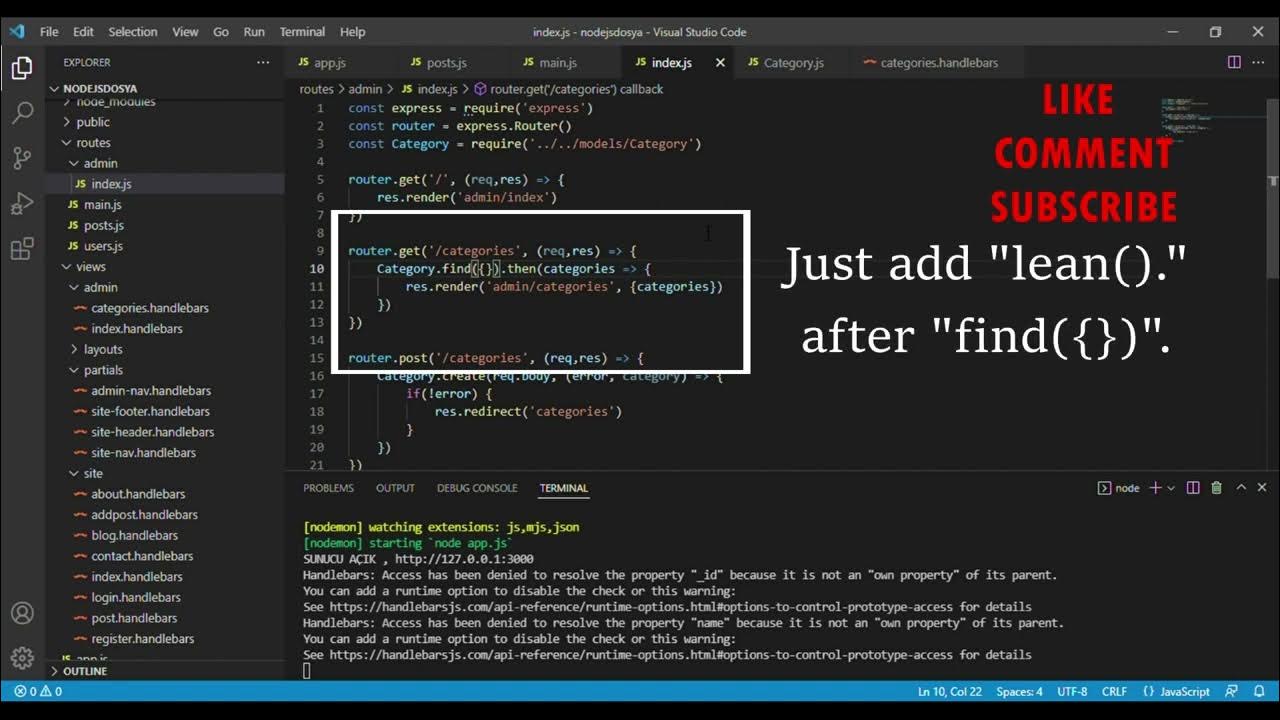Open the Manage gear icon
The width and height of the screenshot is (1280, 720).
pyautogui.click(x=22, y=657)
